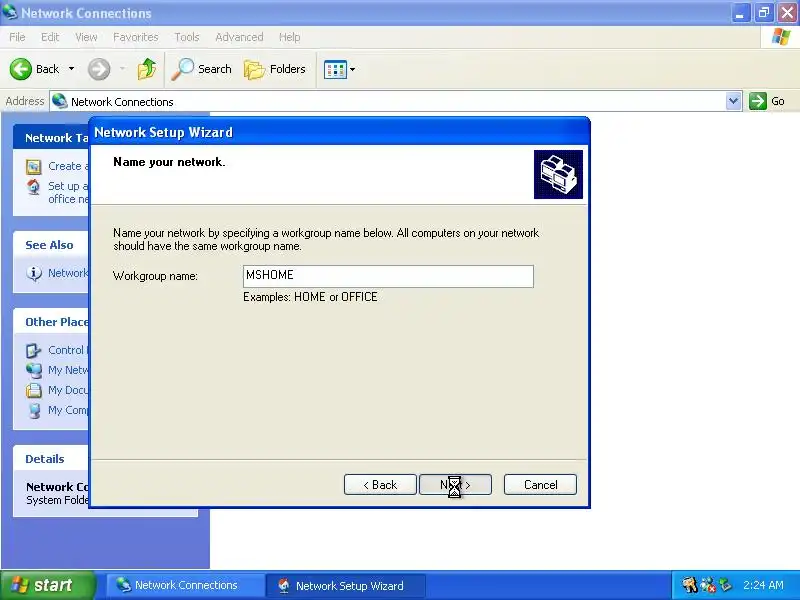800x600 pixels.
Task: Click the Forward arrow icon in toolbar
Action: 99,69
